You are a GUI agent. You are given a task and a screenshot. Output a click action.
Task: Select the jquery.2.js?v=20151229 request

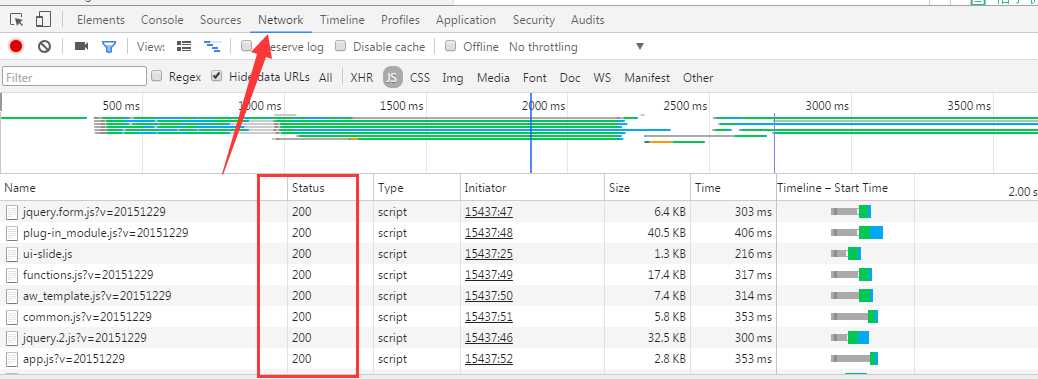click(x=85, y=338)
